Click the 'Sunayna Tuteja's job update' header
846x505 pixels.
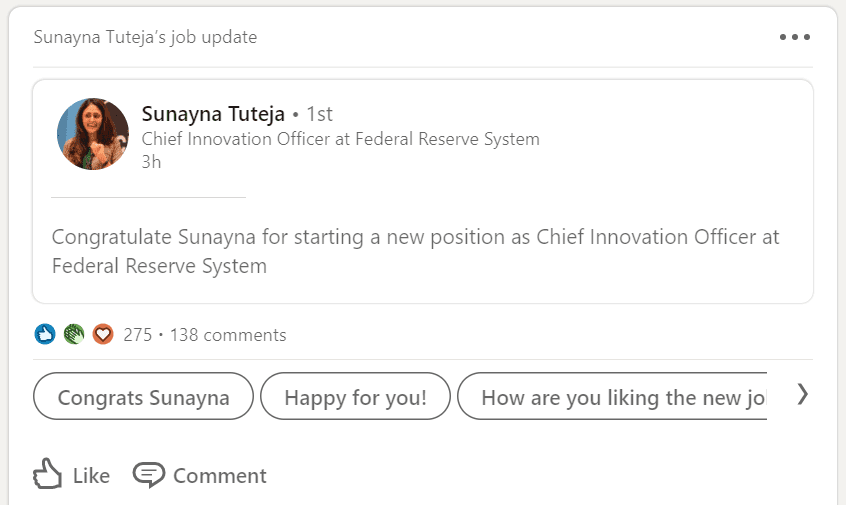coord(145,37)
